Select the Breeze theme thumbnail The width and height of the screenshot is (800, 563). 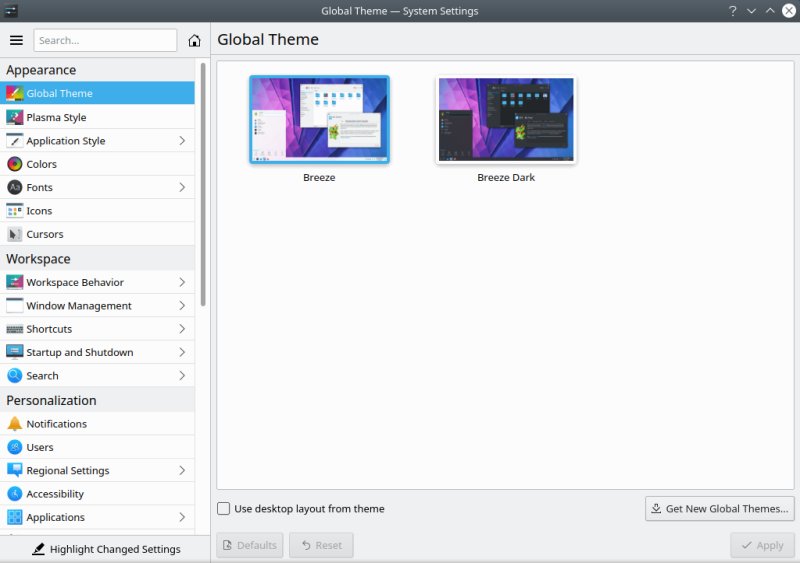[319, 119]
